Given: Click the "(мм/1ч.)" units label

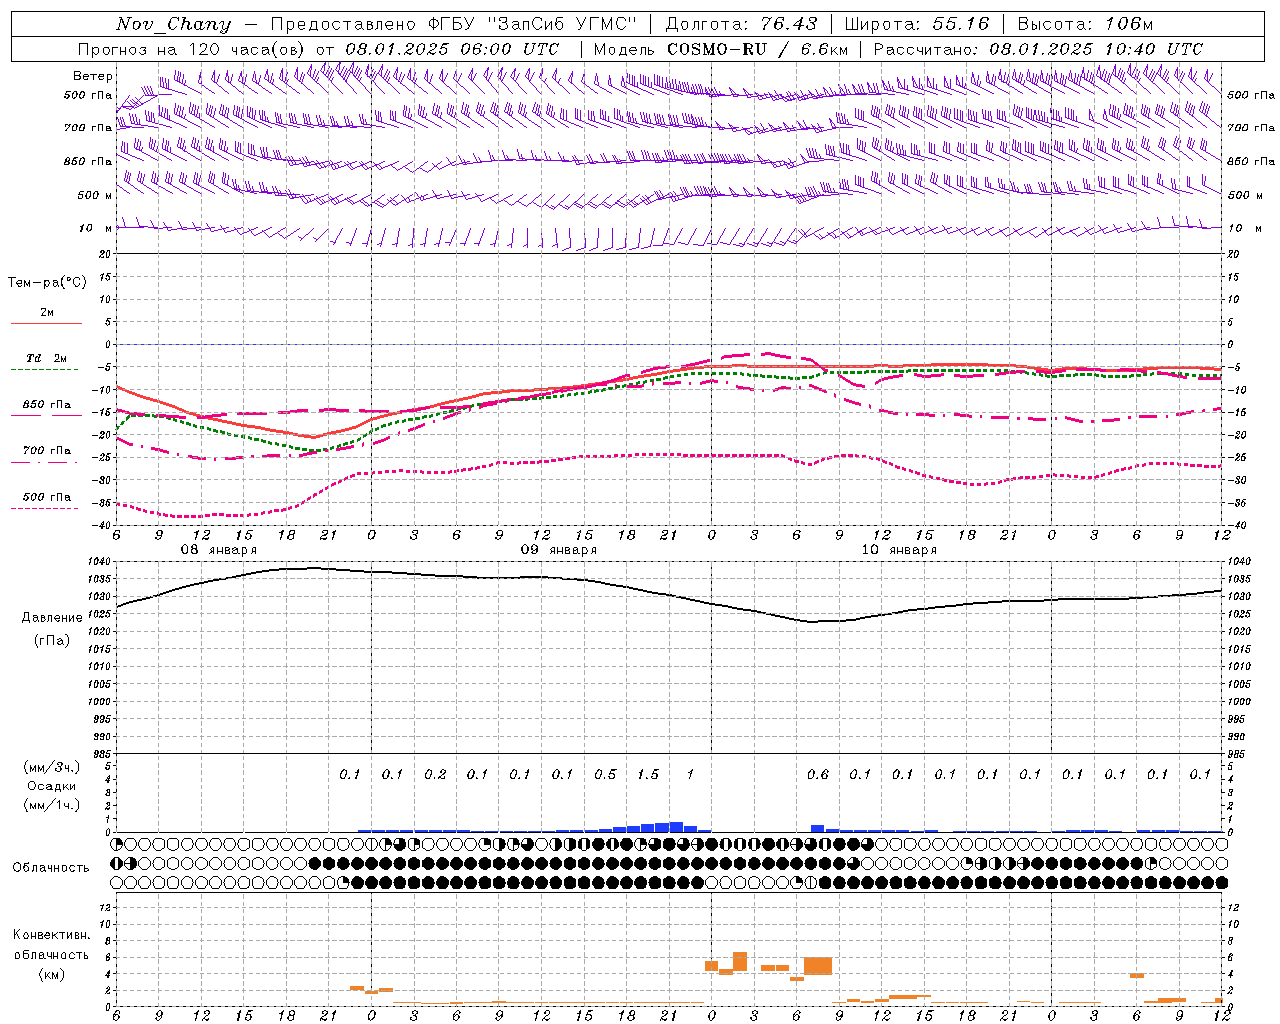Looking at the screenshot, I should pos(52,805).
